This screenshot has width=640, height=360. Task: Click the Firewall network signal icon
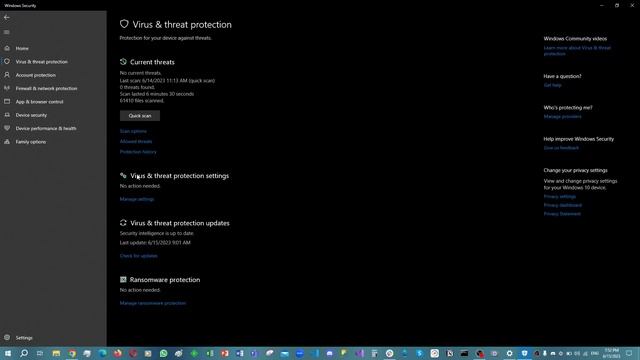7,88
